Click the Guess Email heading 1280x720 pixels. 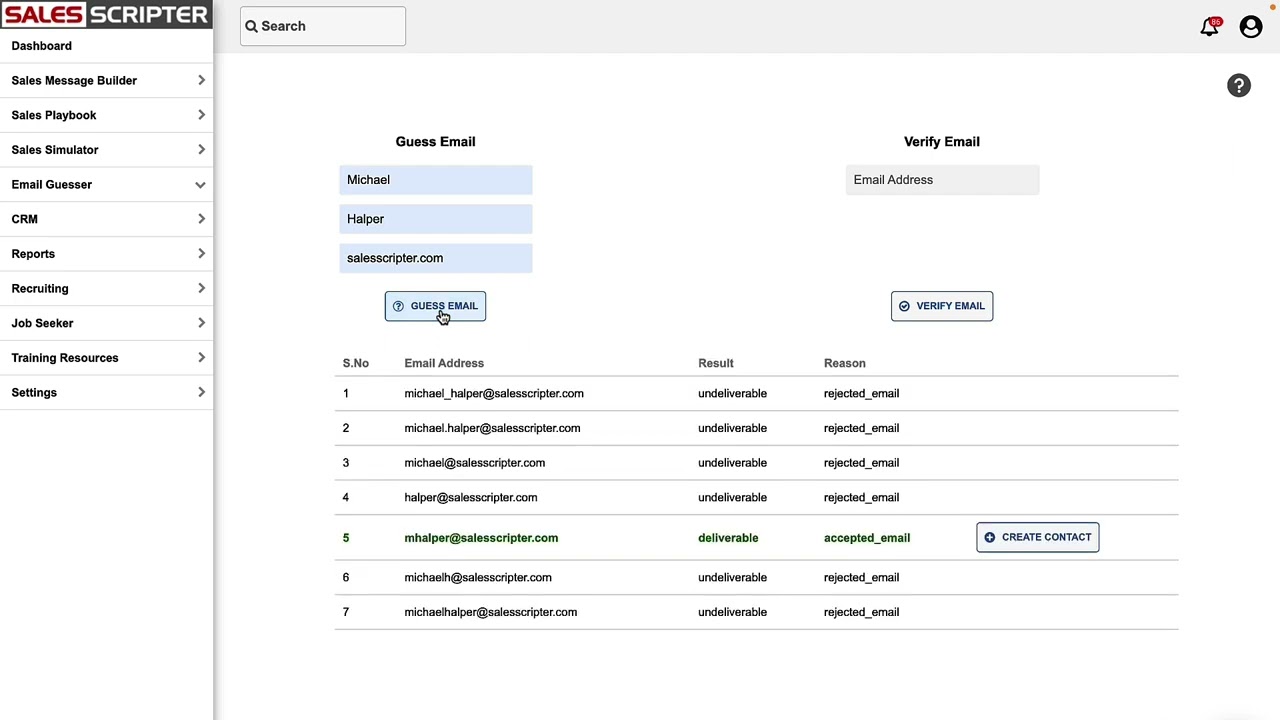point(435,142)
